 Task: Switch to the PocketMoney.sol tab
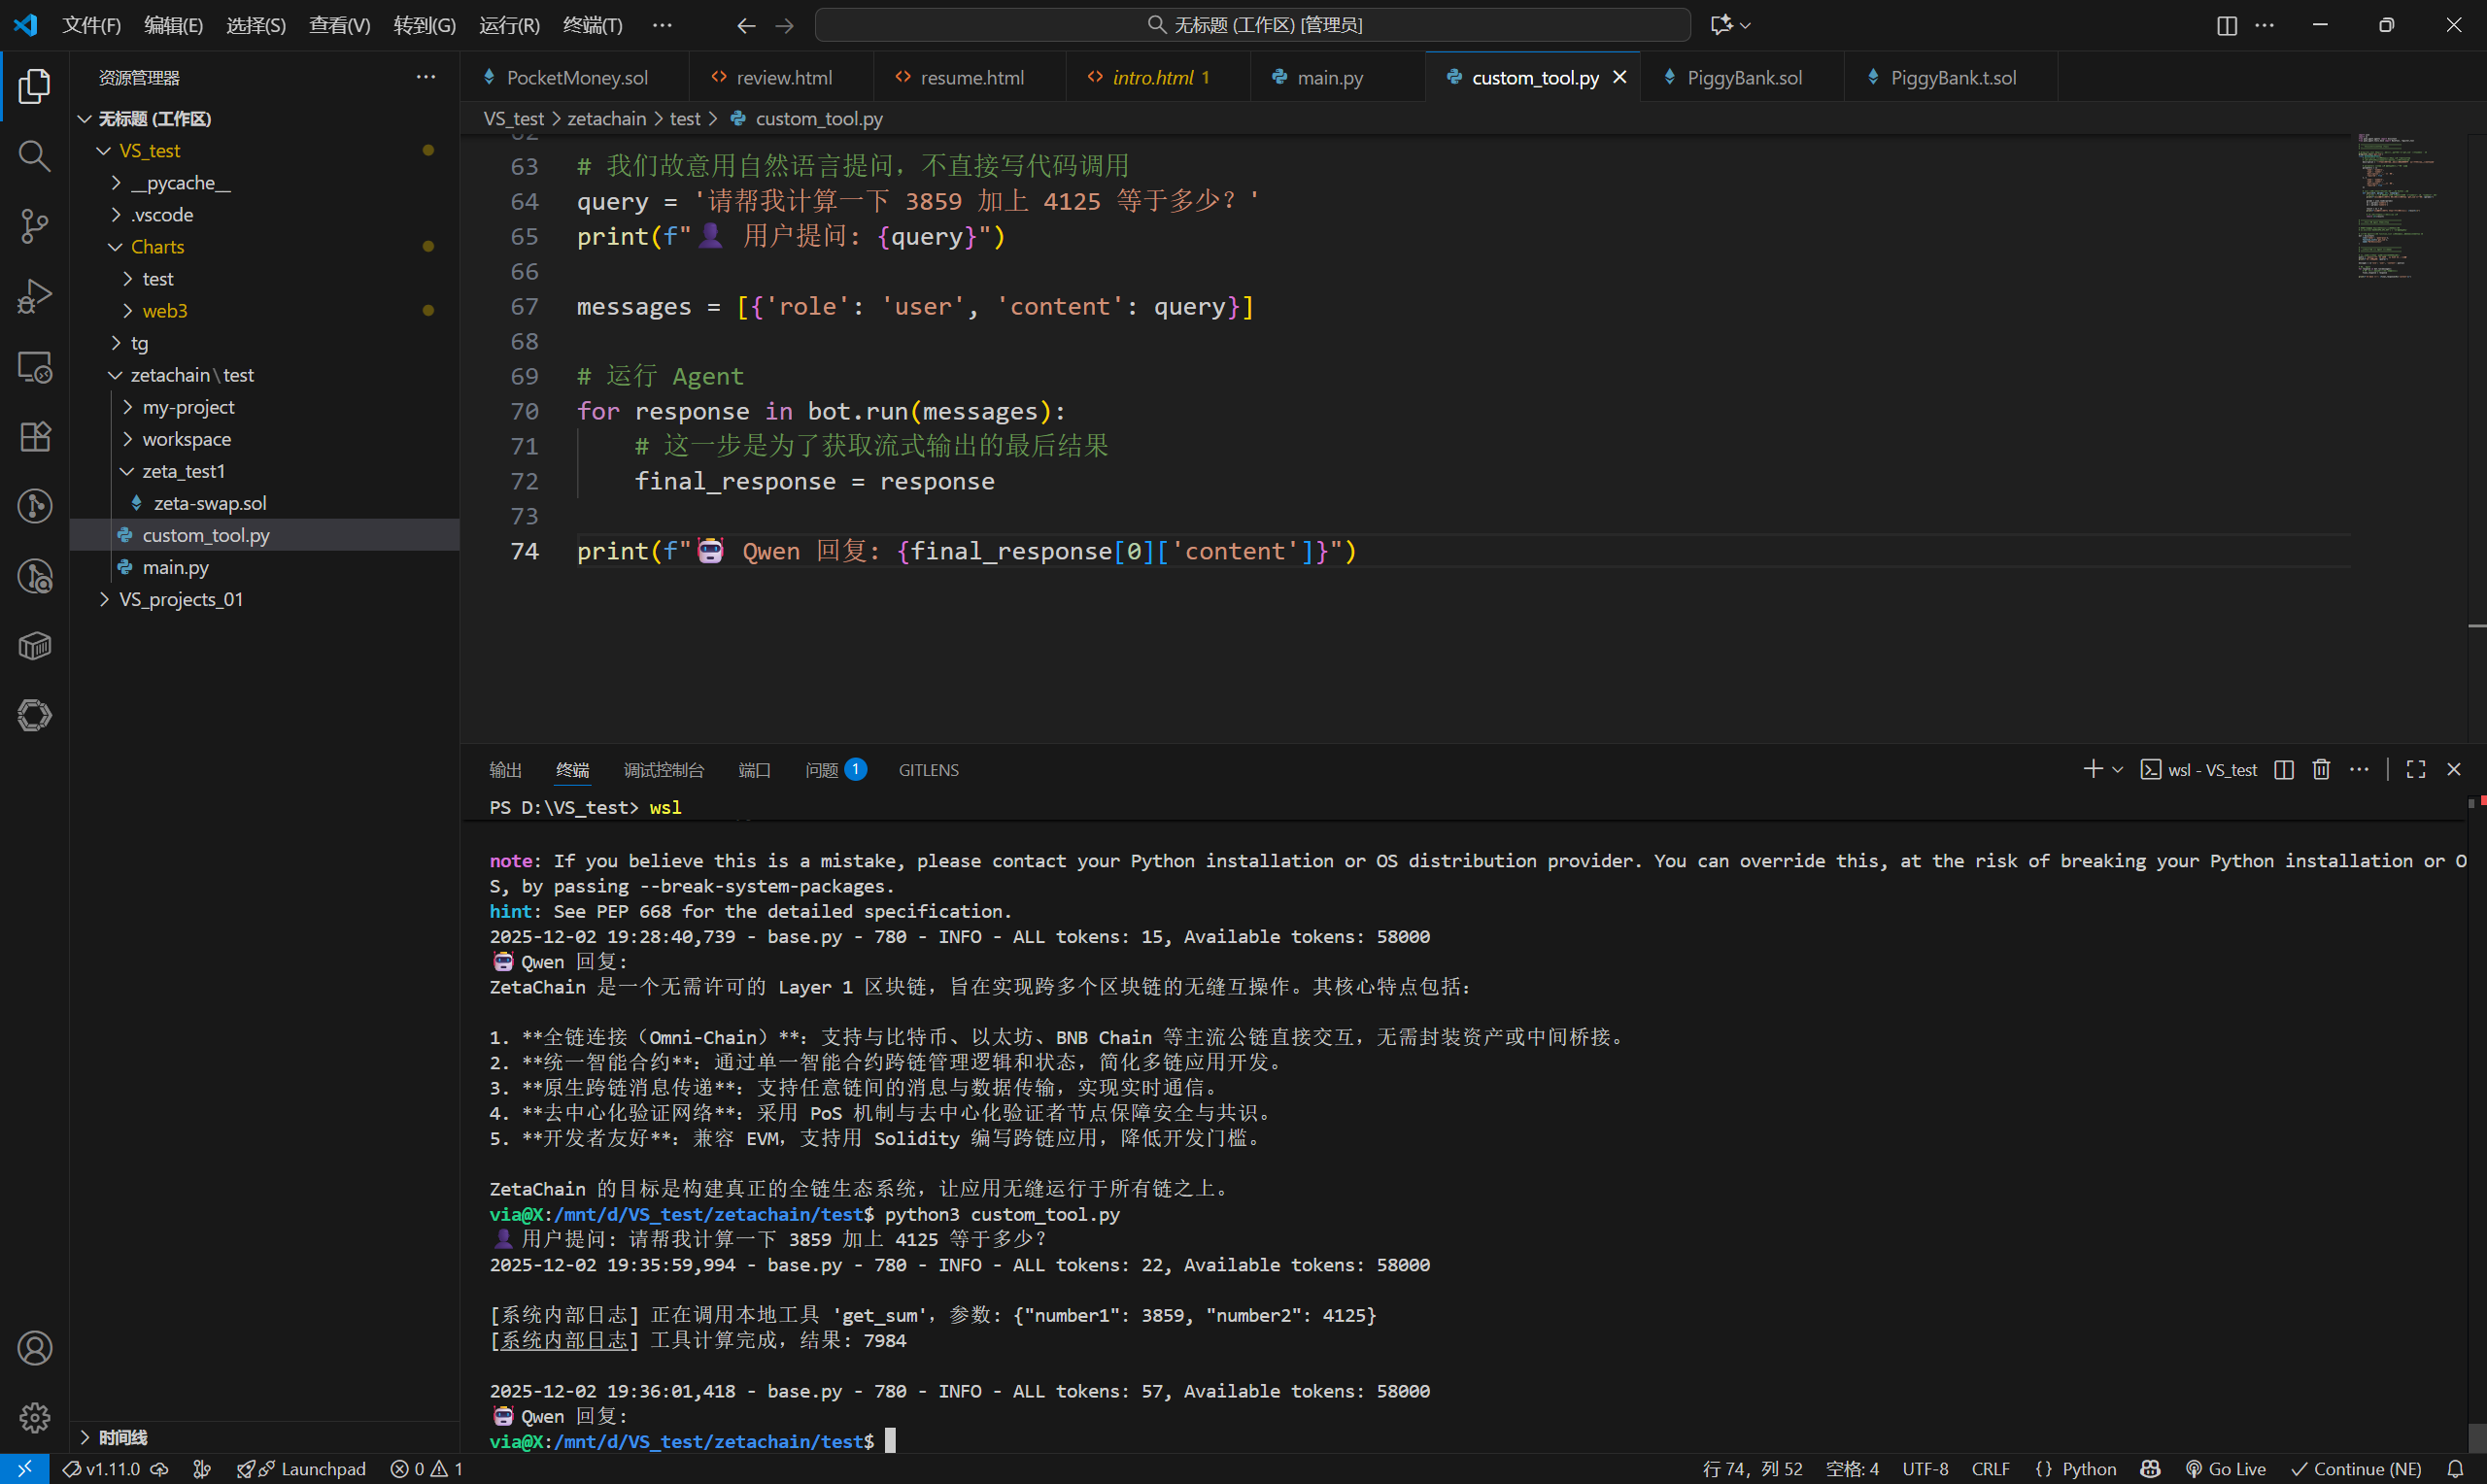coord(574,77)
